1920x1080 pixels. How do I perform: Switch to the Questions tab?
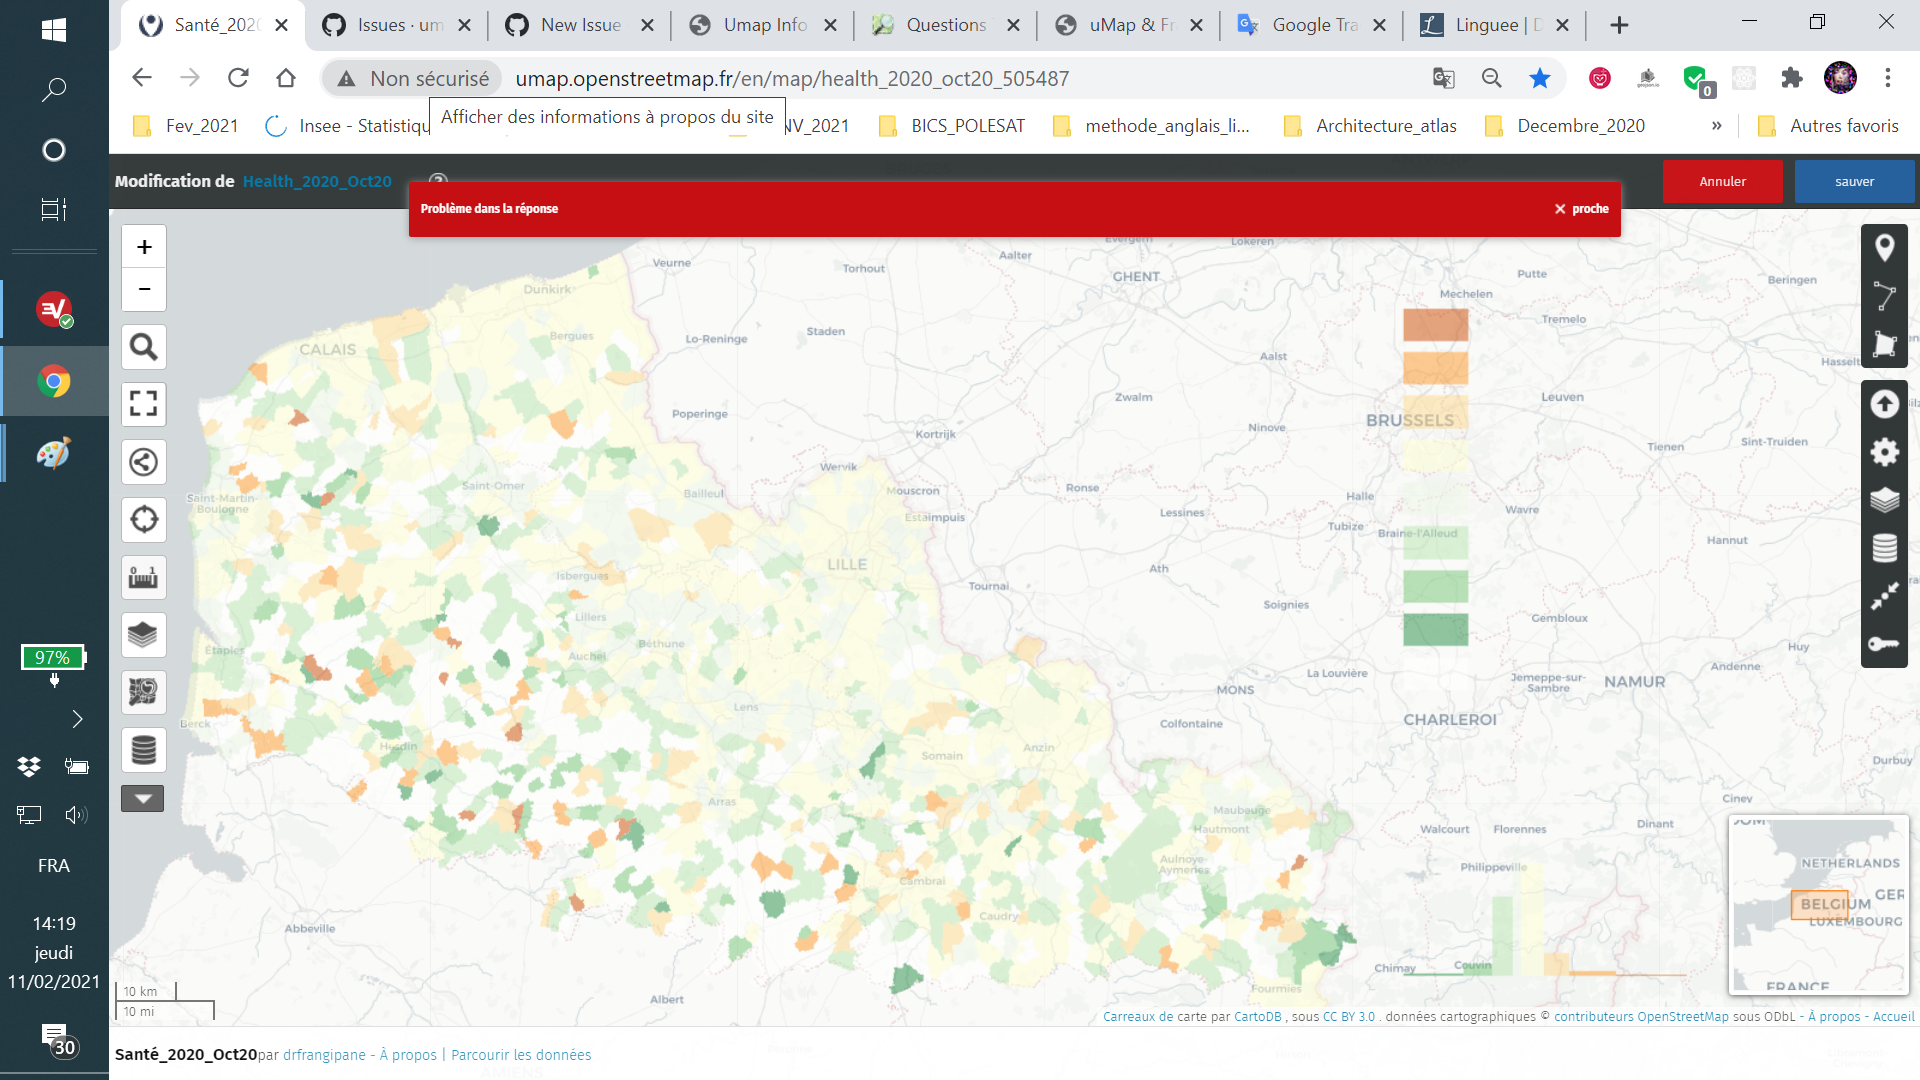[946, 25]
